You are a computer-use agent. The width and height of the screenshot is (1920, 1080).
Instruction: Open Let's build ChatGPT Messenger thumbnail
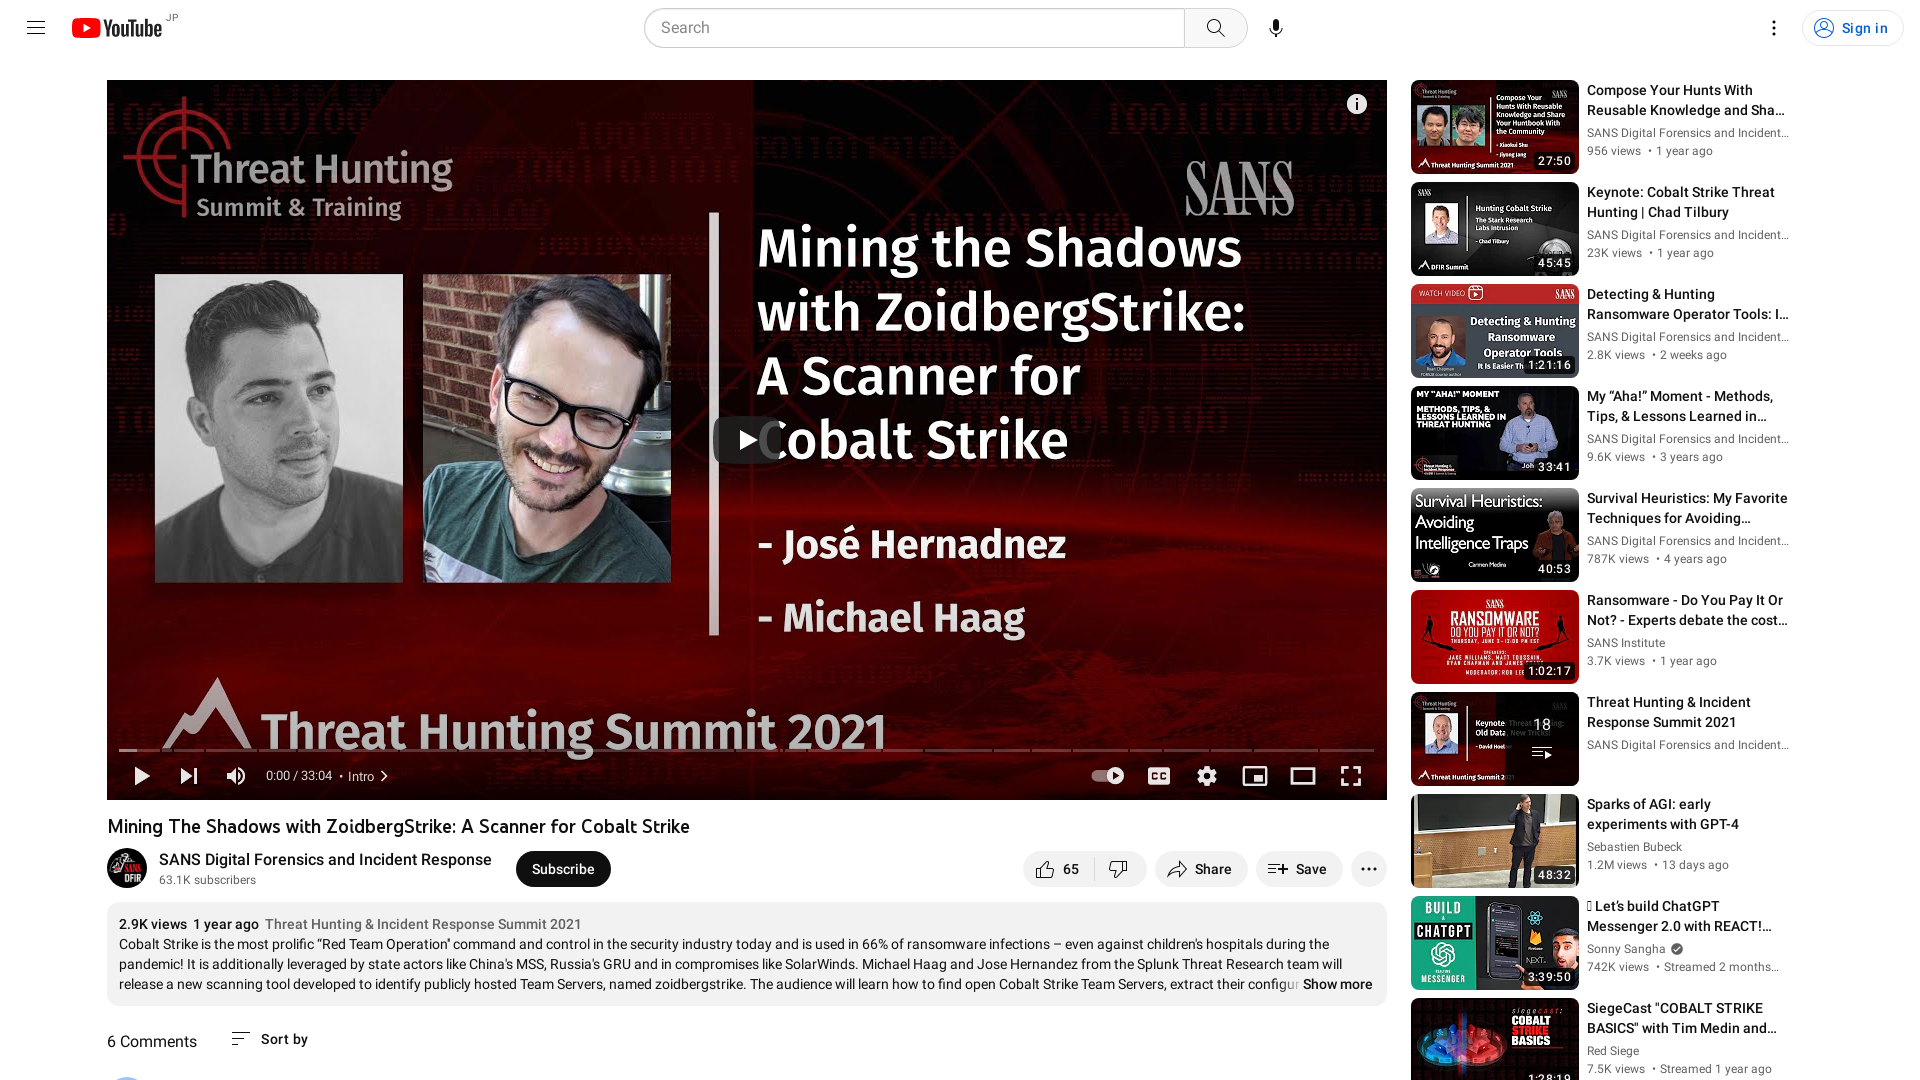[1494, 943]
